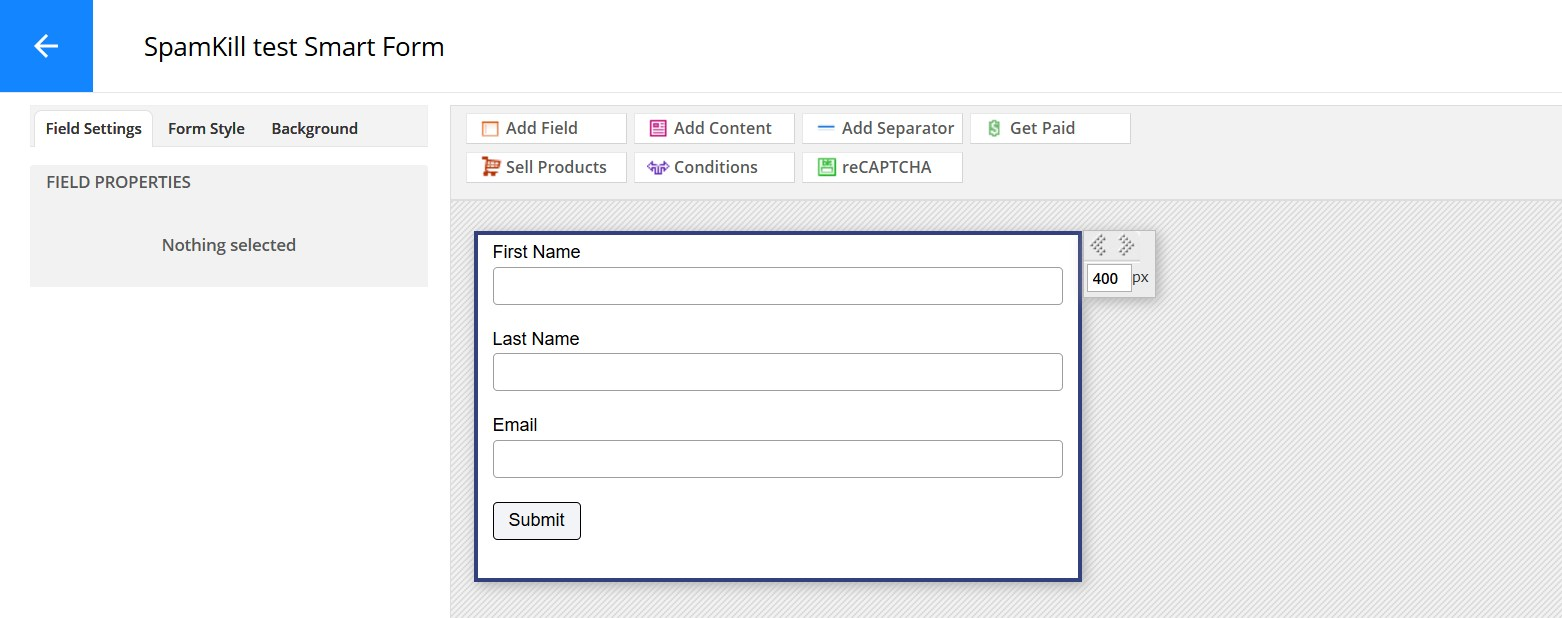Viewport: 1562px width, 618px height.
Task: Click the Add Field button label
Action: pyautogui.click(x=542, y=128)
